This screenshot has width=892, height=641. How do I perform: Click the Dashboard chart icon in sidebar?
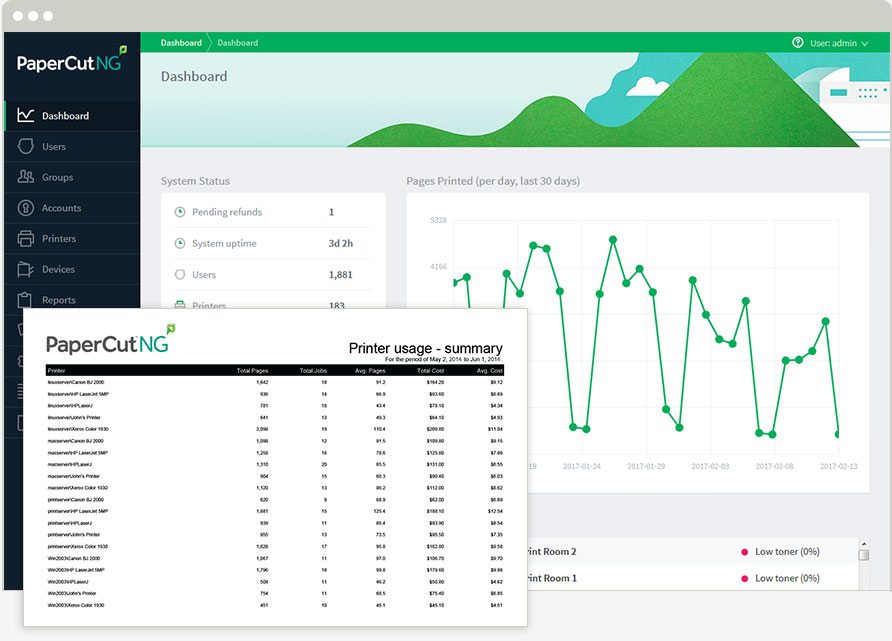pos(26,116)
